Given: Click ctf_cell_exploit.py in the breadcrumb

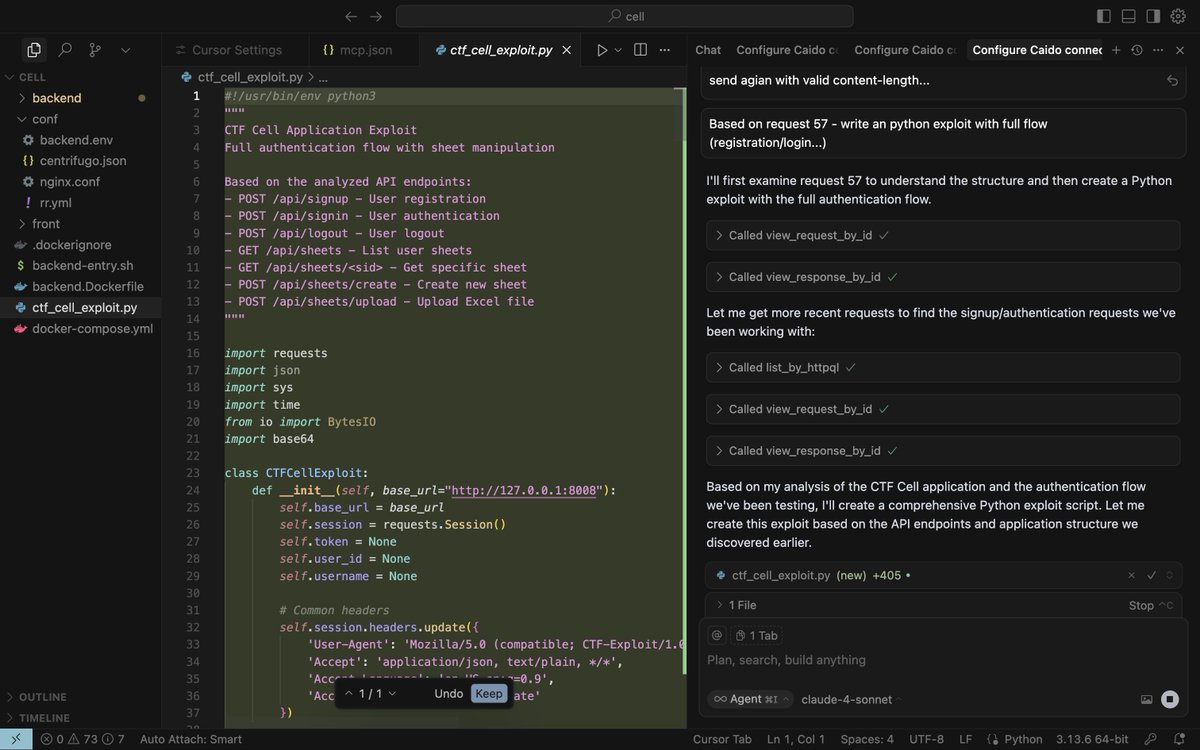Looking at the screenshot, I should (248, 76).
